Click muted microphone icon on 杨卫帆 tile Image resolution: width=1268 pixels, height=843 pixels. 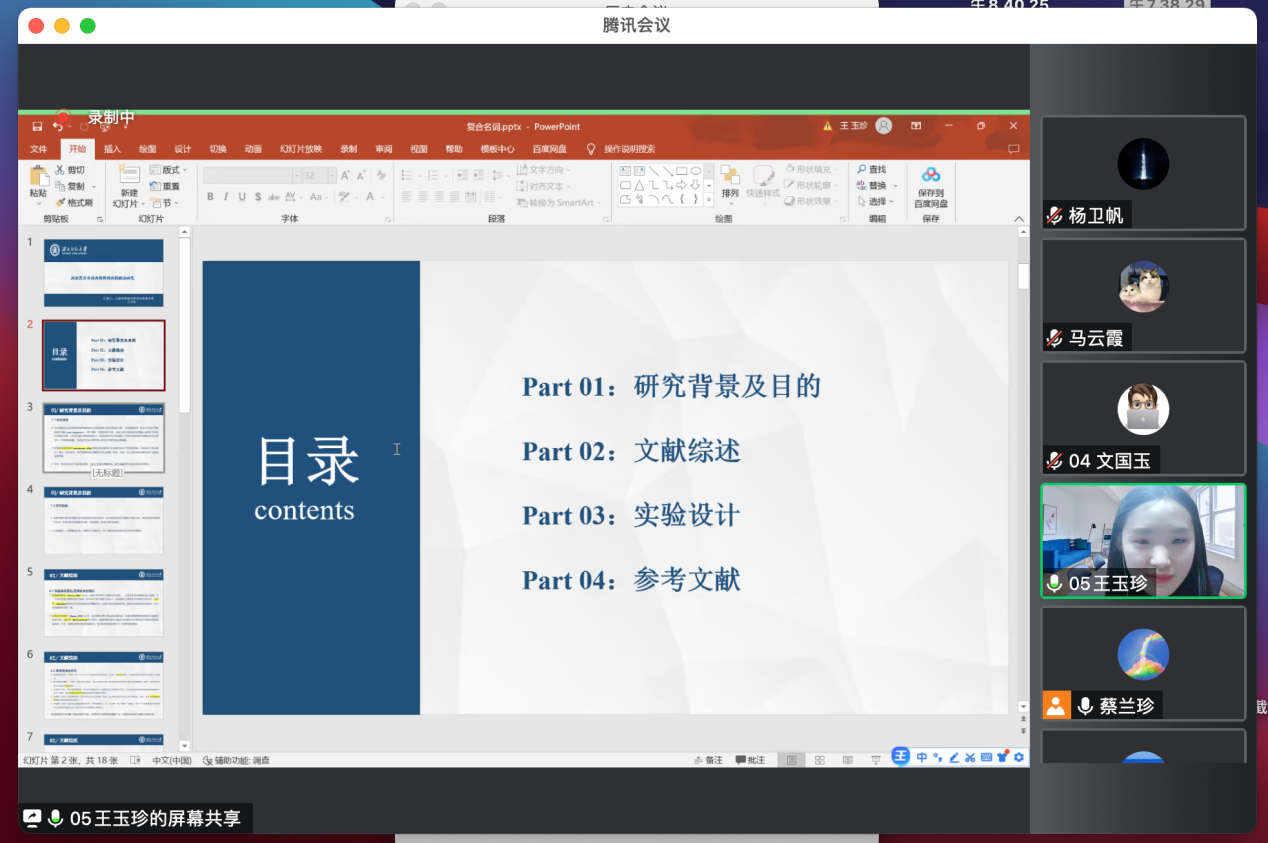click(x=1054, y=215)
